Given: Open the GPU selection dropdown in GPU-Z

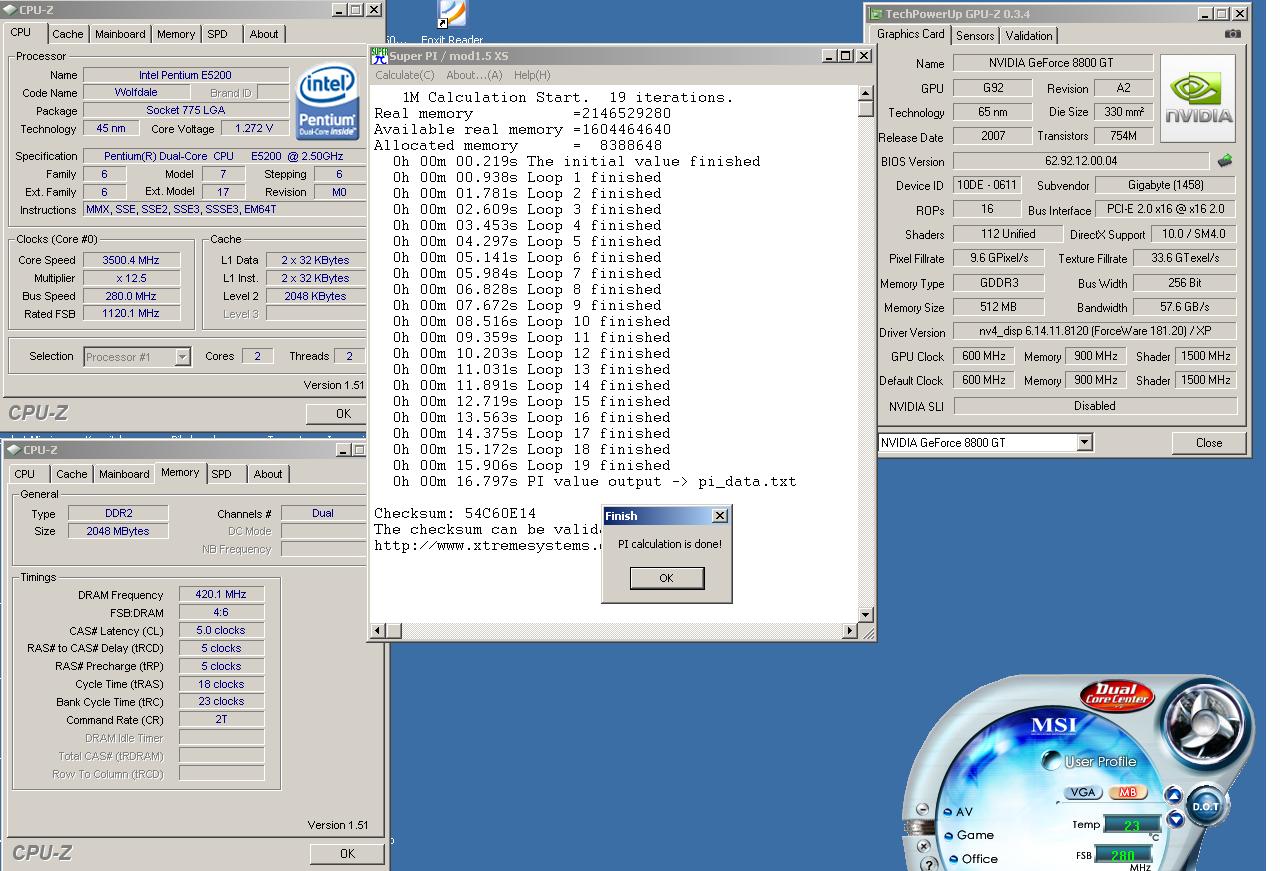Looking at the screenshot, I should pos(1084,442).
